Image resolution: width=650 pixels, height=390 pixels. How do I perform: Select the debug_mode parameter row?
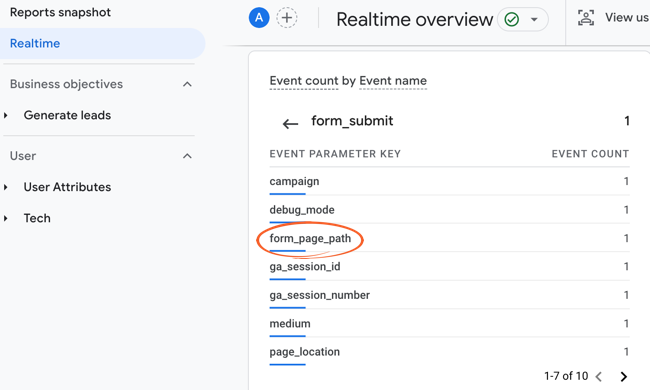point(449,210)
